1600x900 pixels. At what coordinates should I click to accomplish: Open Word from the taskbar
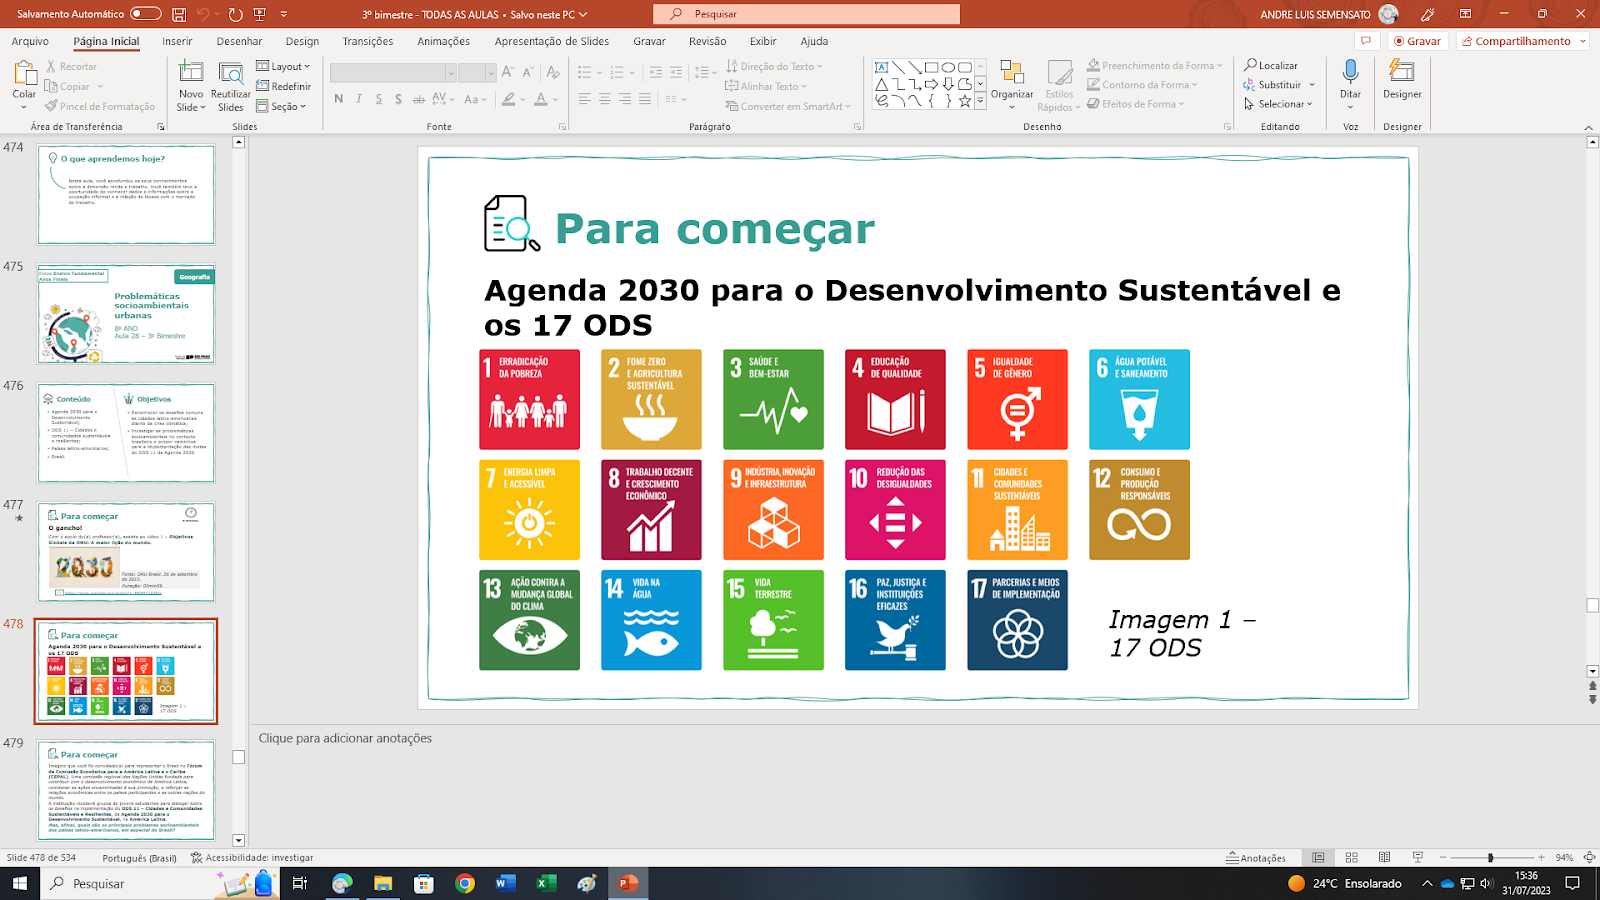coord(505,883)
